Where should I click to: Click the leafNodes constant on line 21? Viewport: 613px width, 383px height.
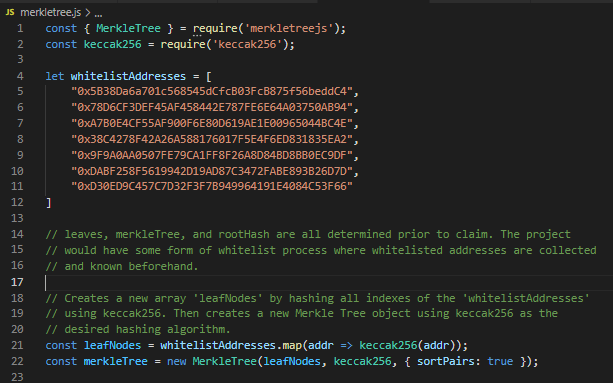[112, 345]
